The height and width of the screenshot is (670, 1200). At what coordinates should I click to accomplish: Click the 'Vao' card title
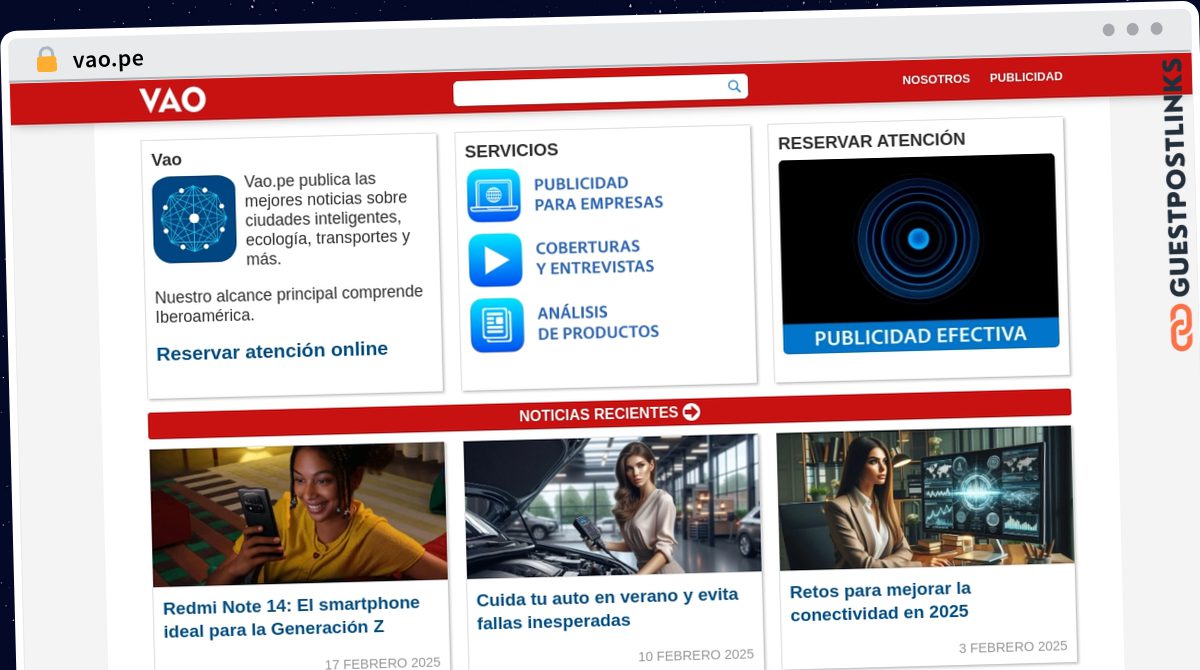(x=166, y=160)
